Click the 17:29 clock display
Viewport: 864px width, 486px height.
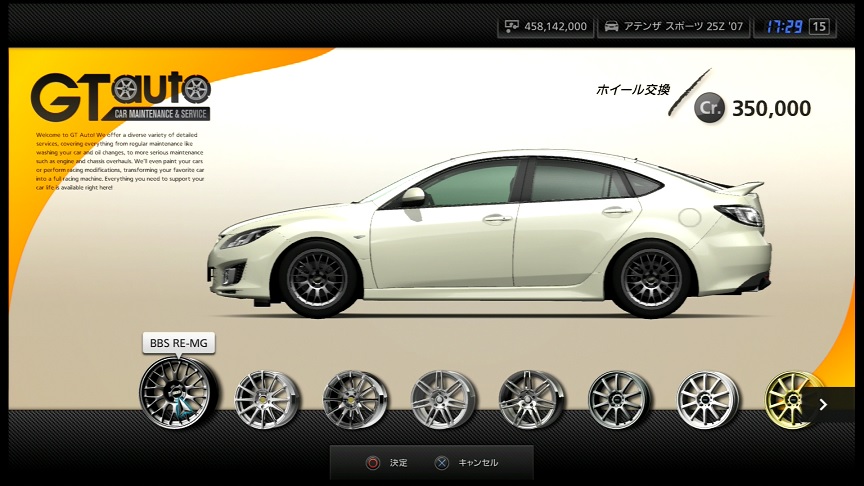pos(784,26)
